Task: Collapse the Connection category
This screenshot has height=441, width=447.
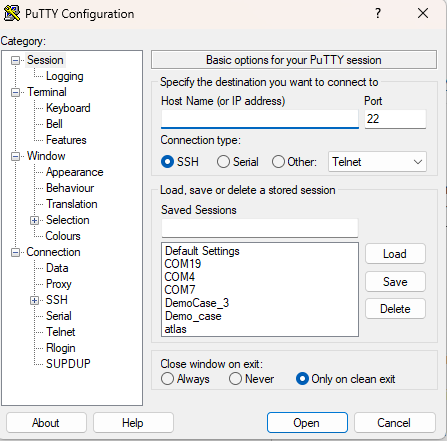Action: tap(15, 252)
